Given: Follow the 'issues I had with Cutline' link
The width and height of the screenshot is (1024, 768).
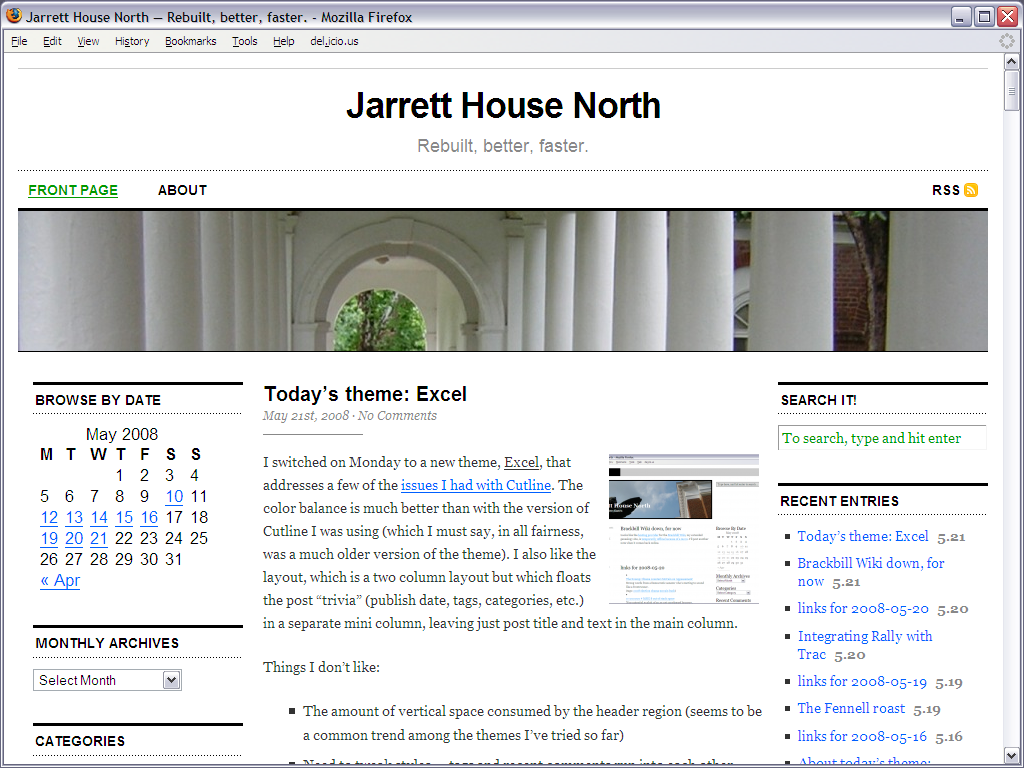Looking at the screenshot, I should (476, 485).
